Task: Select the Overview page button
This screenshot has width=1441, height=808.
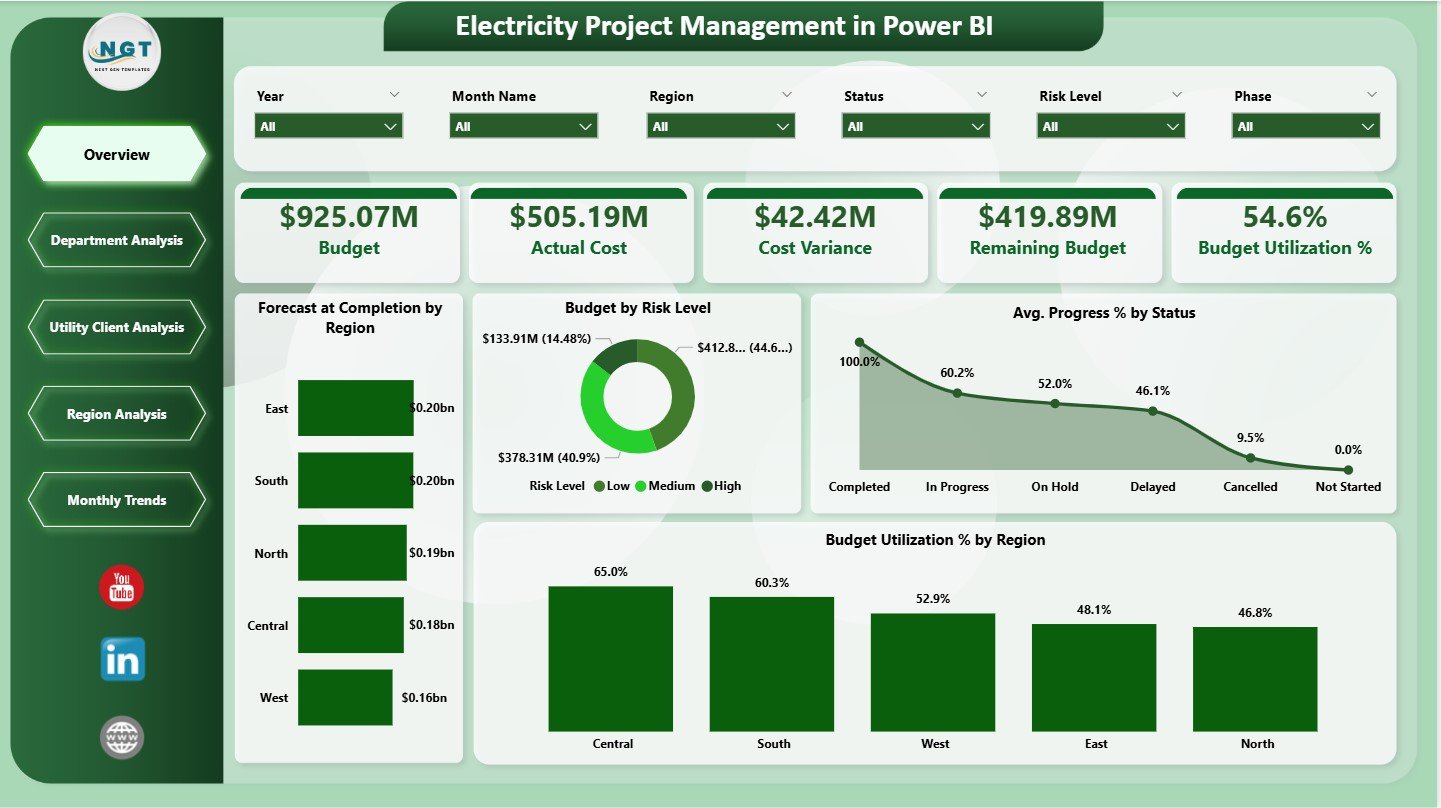Action: 117,154
